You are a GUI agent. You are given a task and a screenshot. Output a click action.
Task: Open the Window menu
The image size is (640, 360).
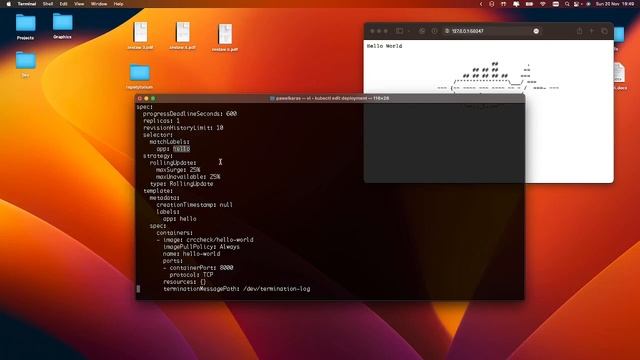pyautogui.click(x=99, y=4)
